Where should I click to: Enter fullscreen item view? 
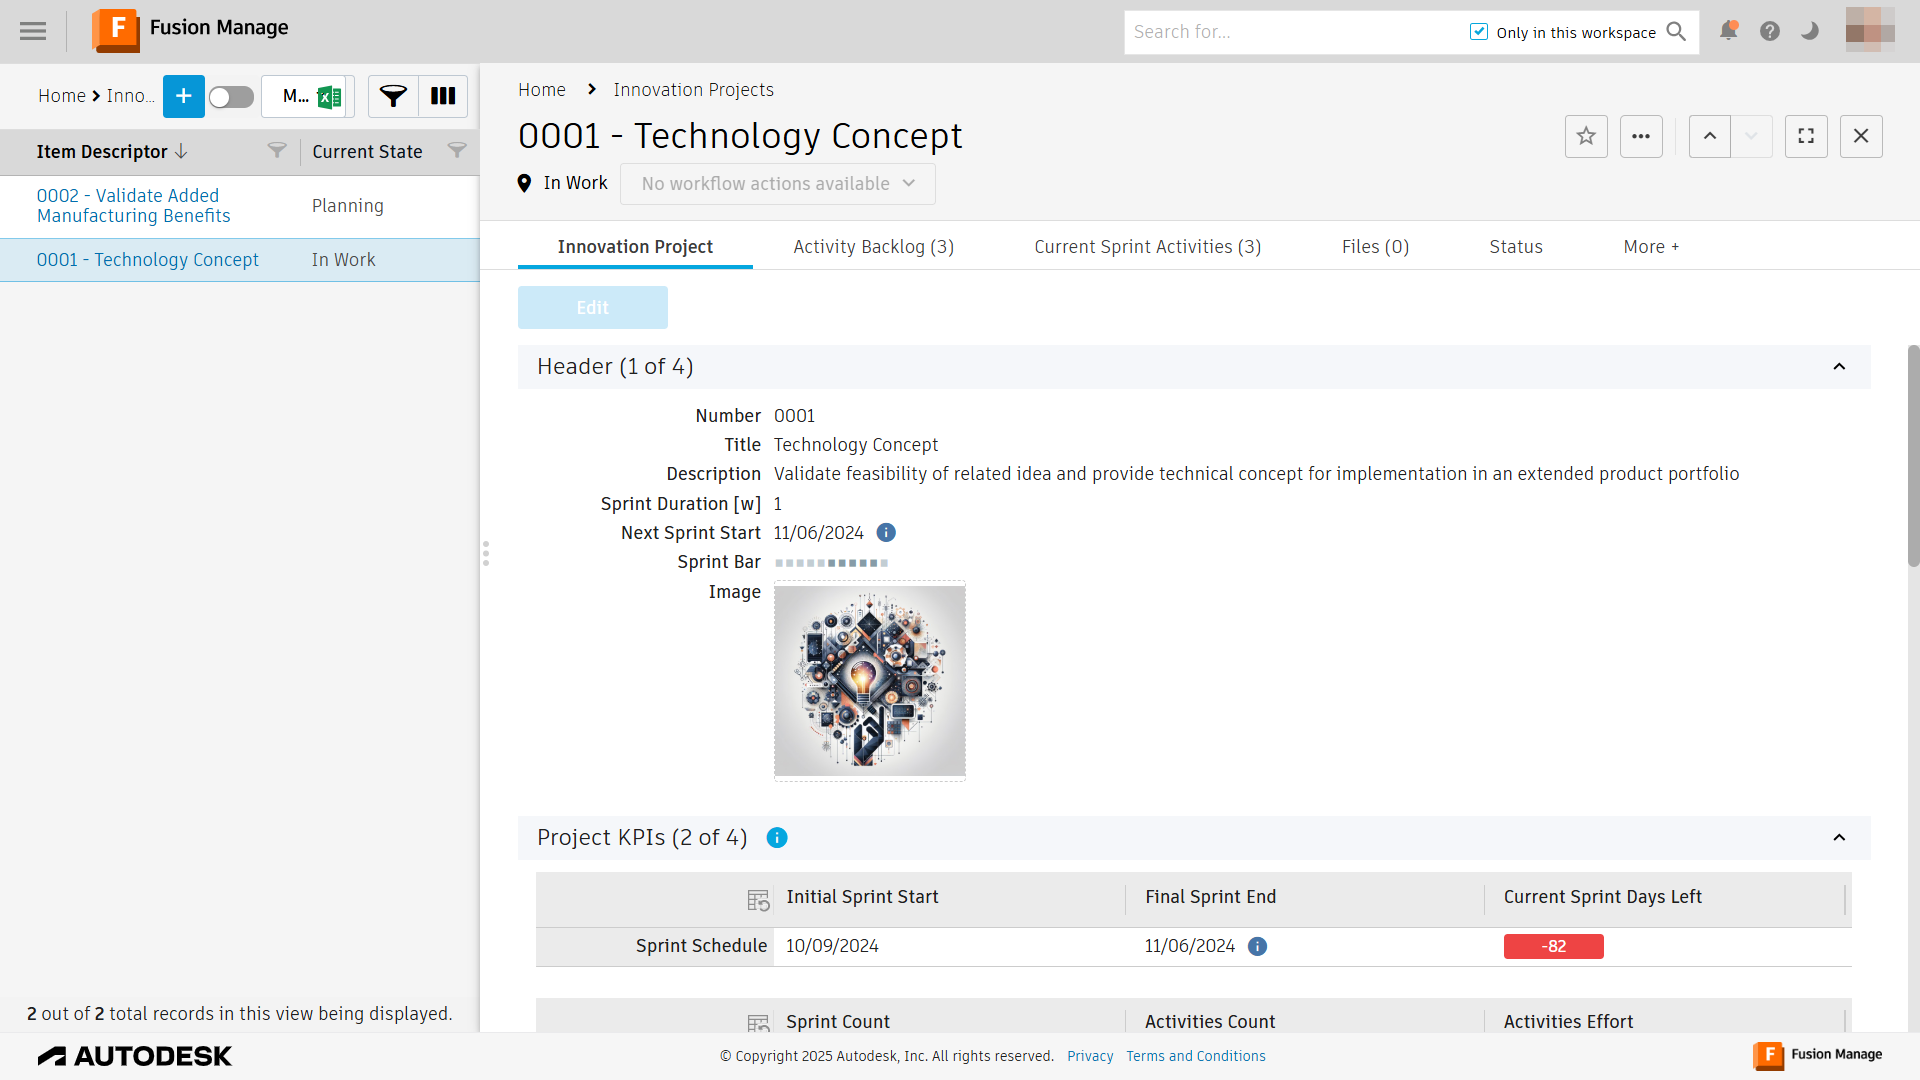pyautogui.click(x=1806, y=136)
